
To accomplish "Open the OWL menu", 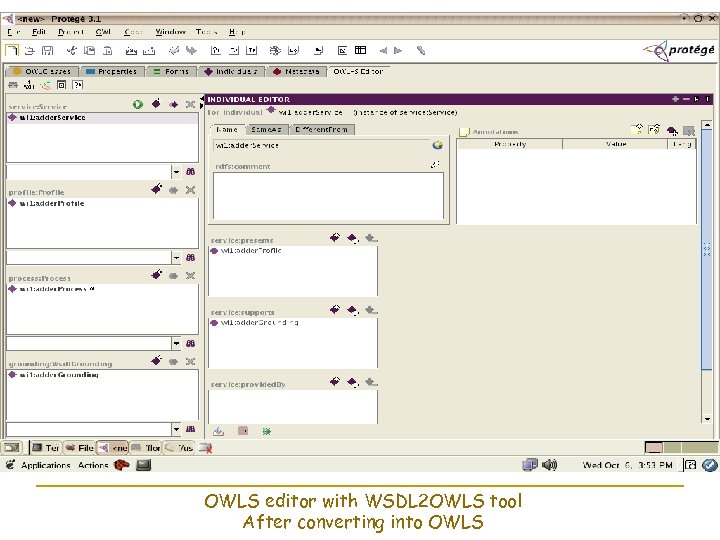I will click(103, 32).
